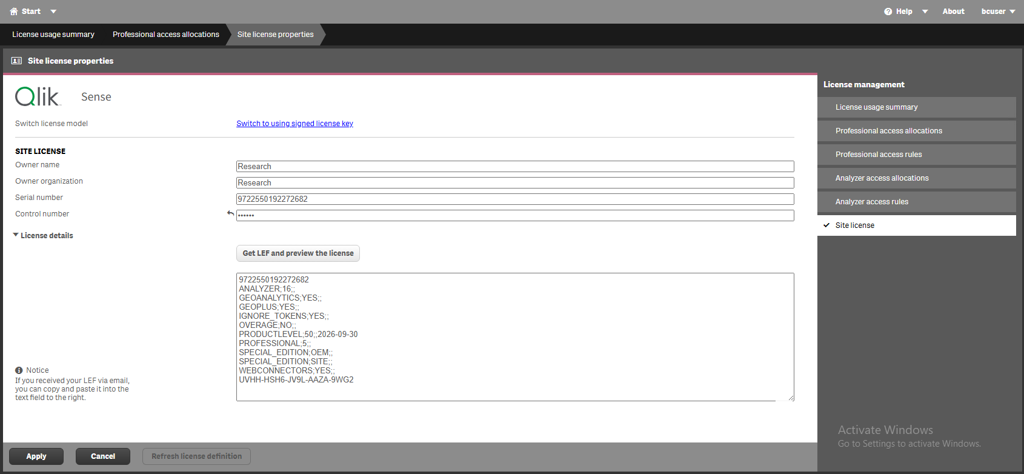This screenshot has width=1024, height=474.
Task: Open Analyzer access rules in sidebar
Action: click(916, 202)
